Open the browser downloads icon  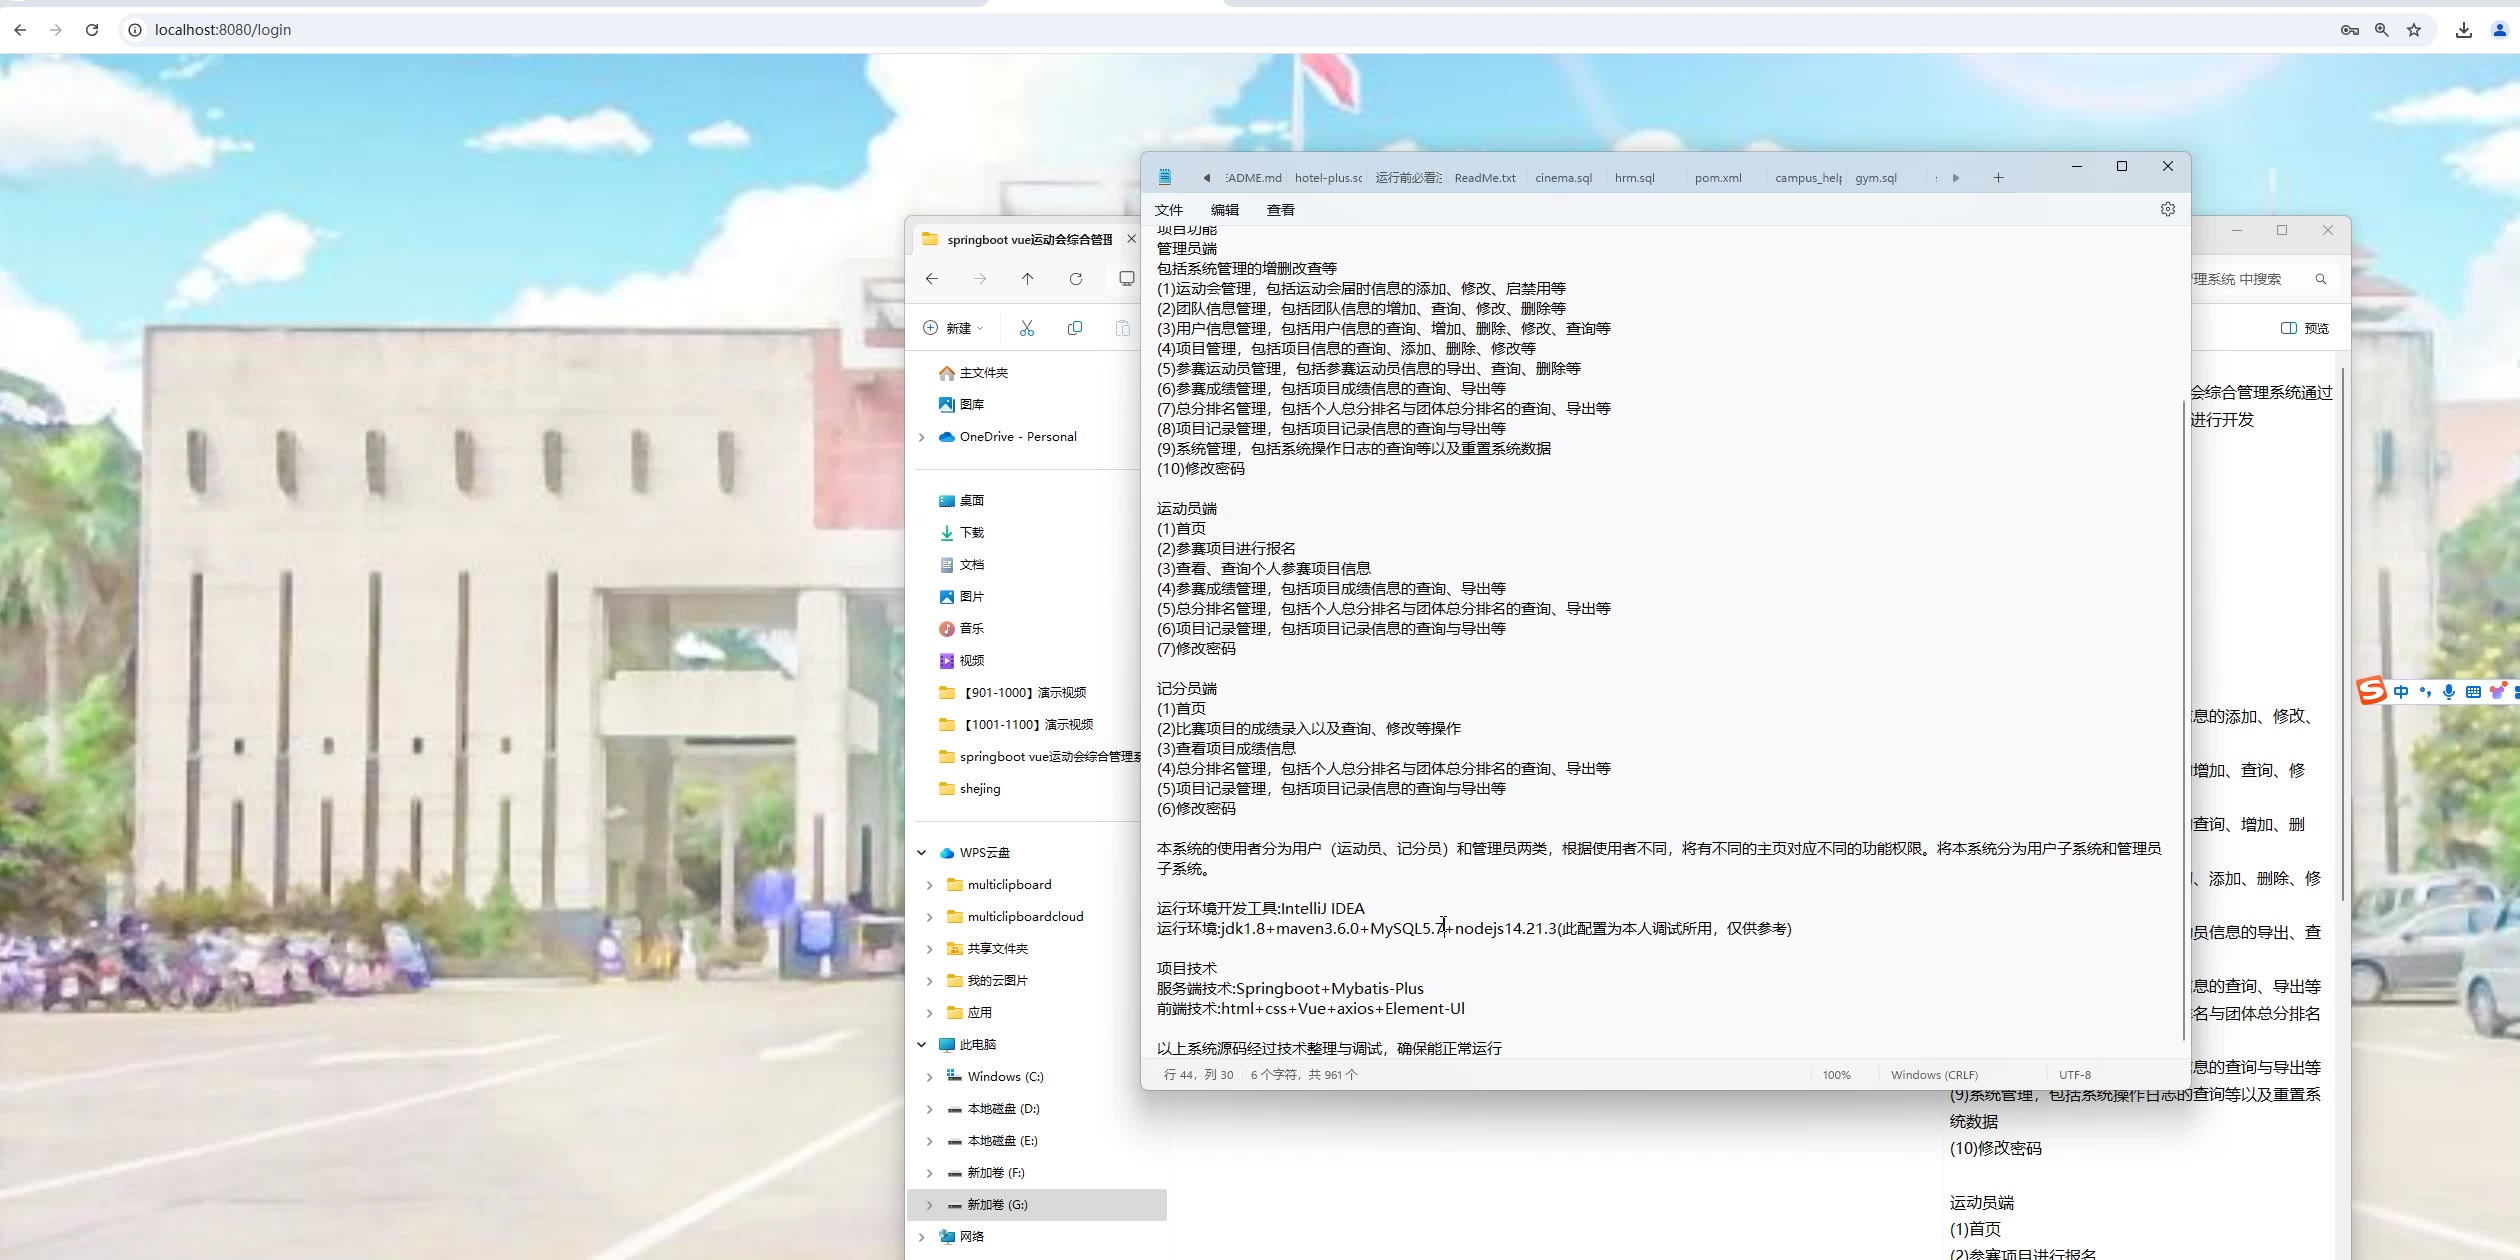[x=2463, y=30]
